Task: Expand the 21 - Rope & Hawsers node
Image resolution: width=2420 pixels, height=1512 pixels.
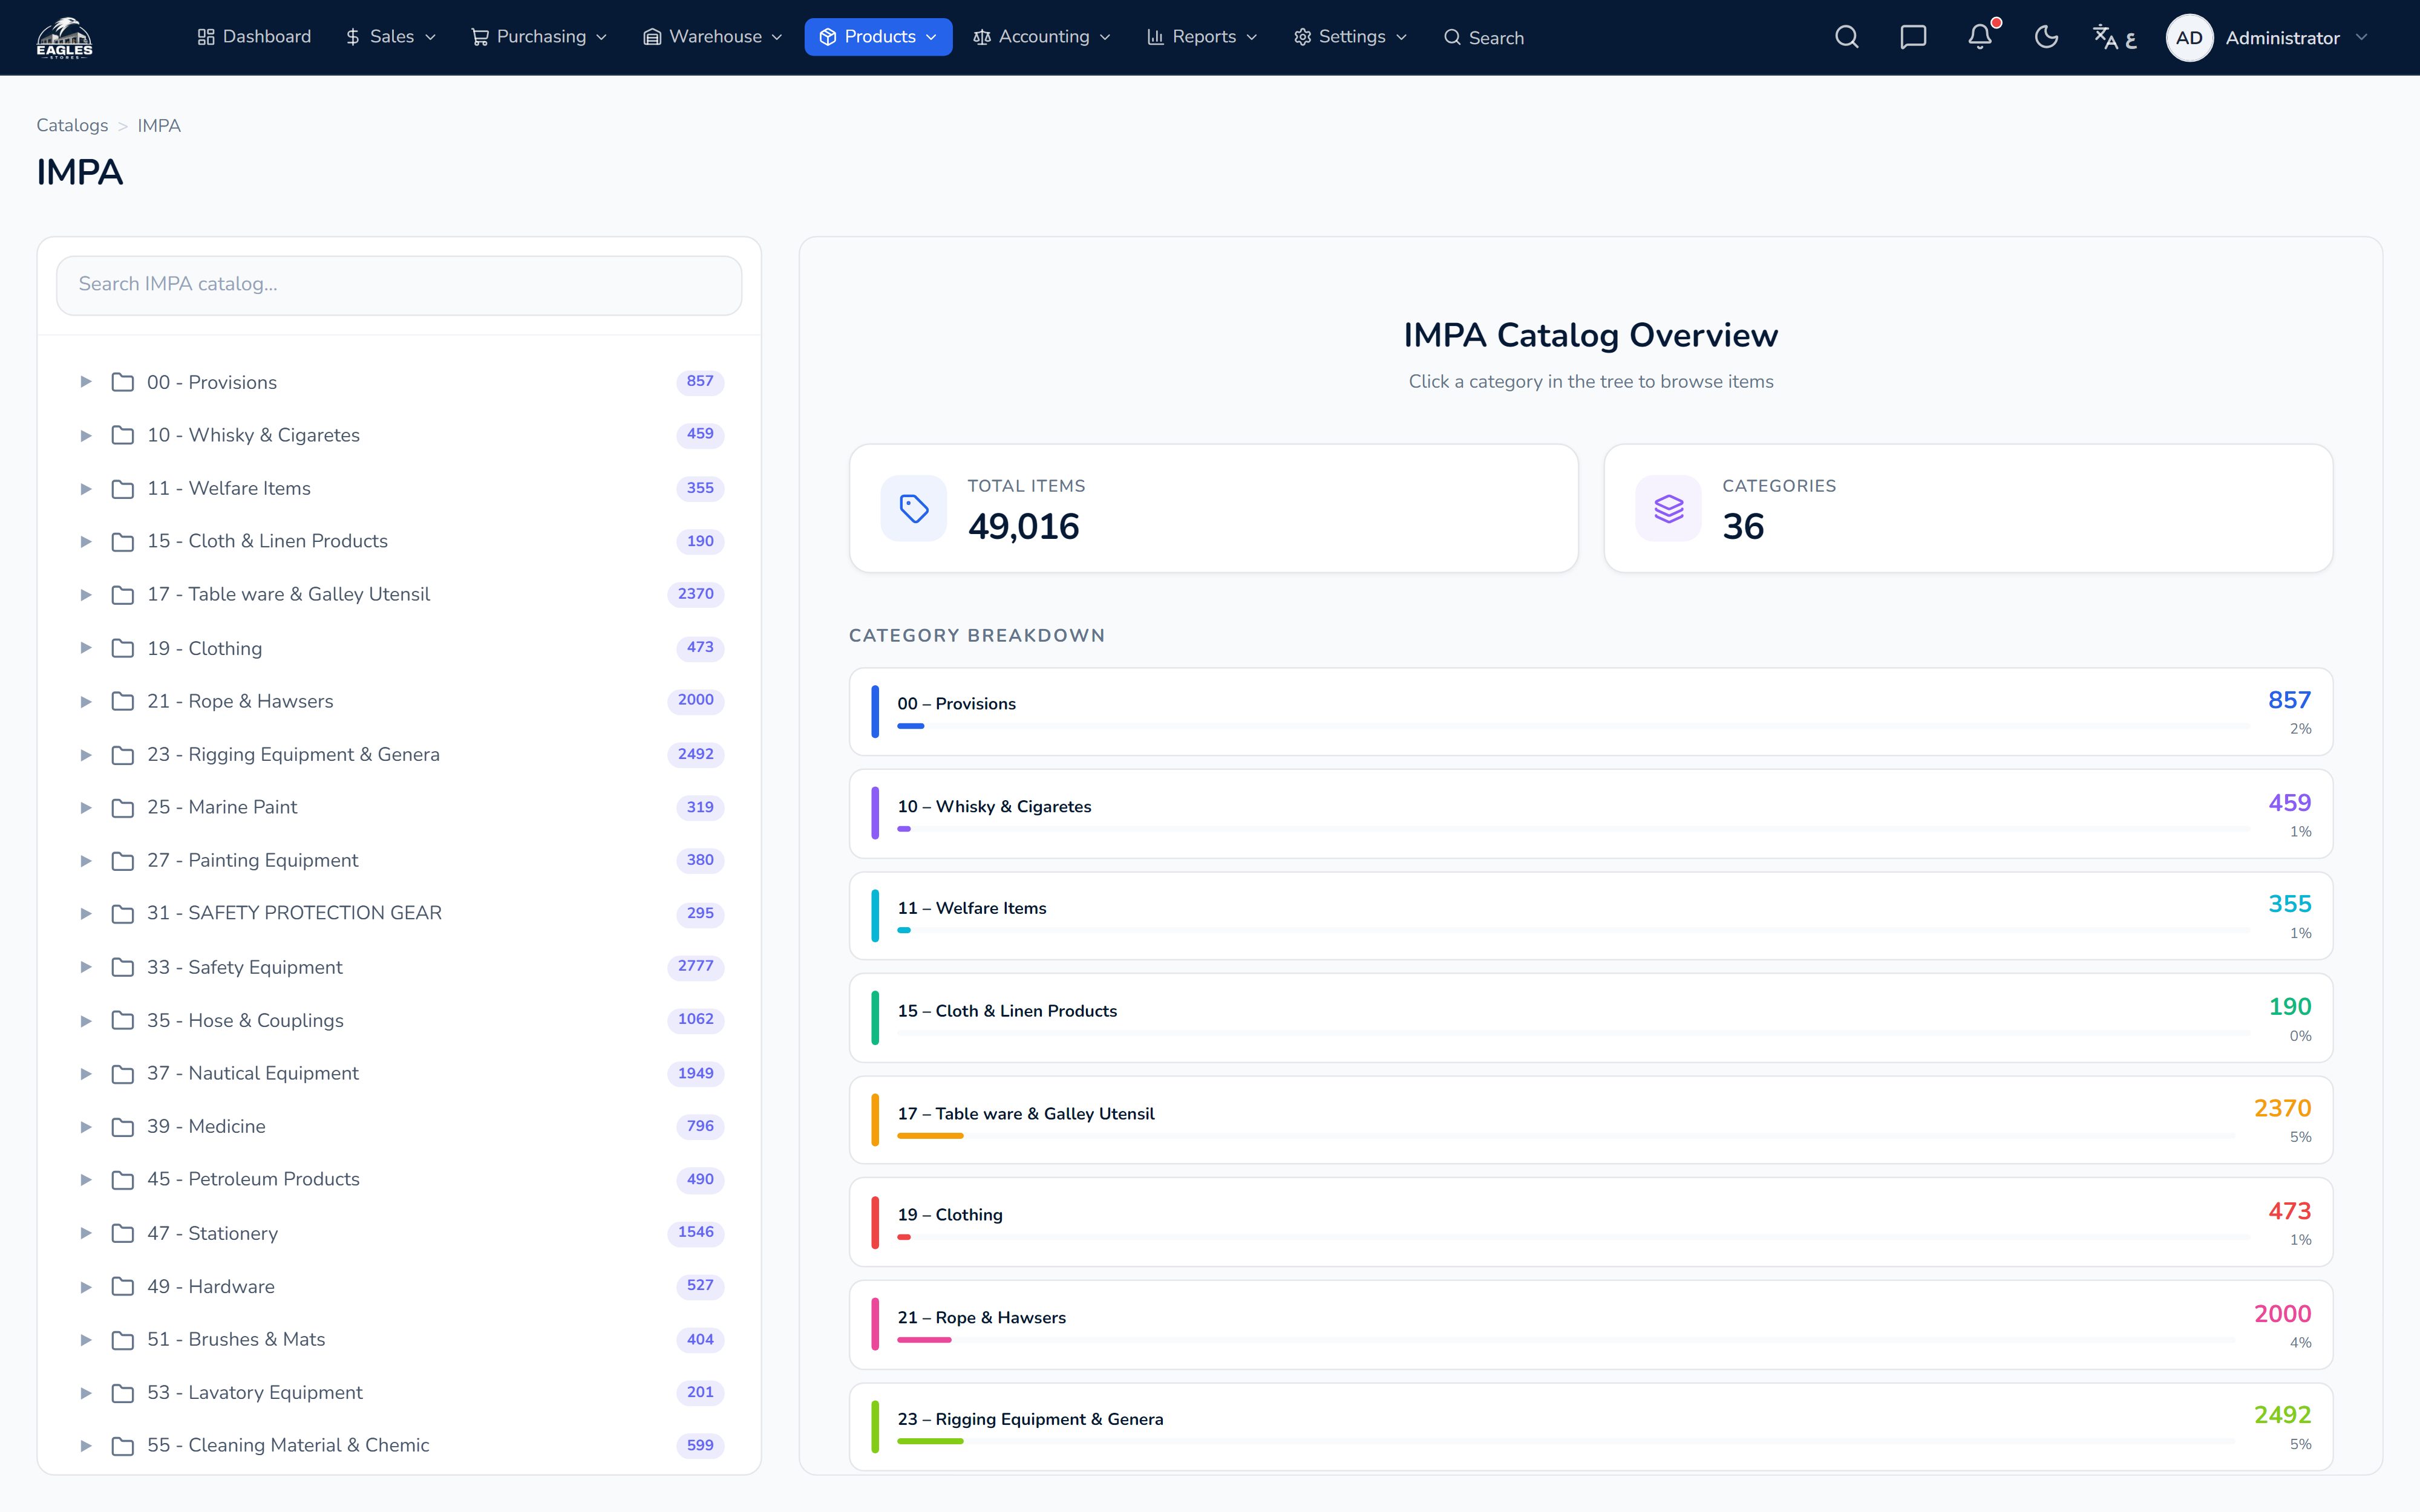Action: [86, 701]
